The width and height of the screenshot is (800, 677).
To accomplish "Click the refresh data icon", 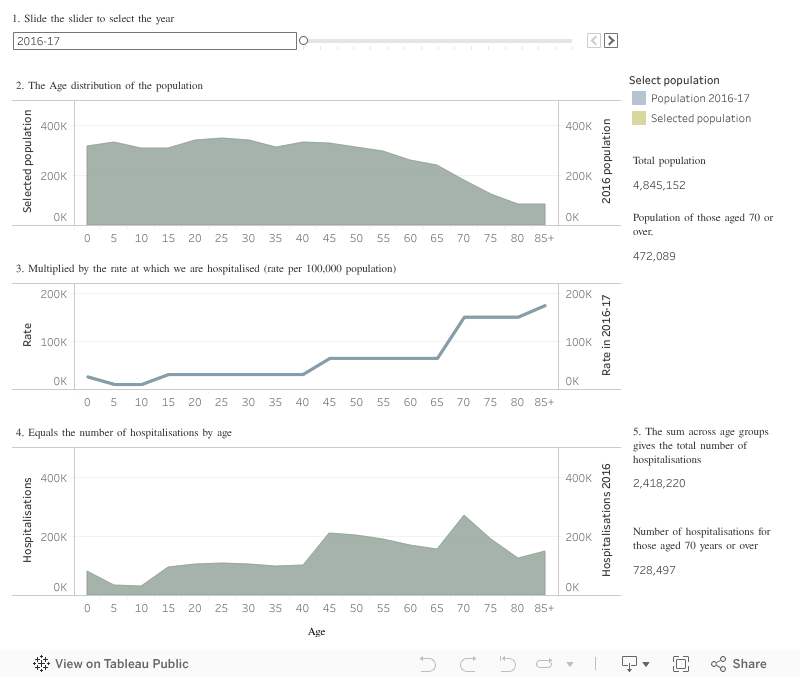I will [x=545, y=663].
